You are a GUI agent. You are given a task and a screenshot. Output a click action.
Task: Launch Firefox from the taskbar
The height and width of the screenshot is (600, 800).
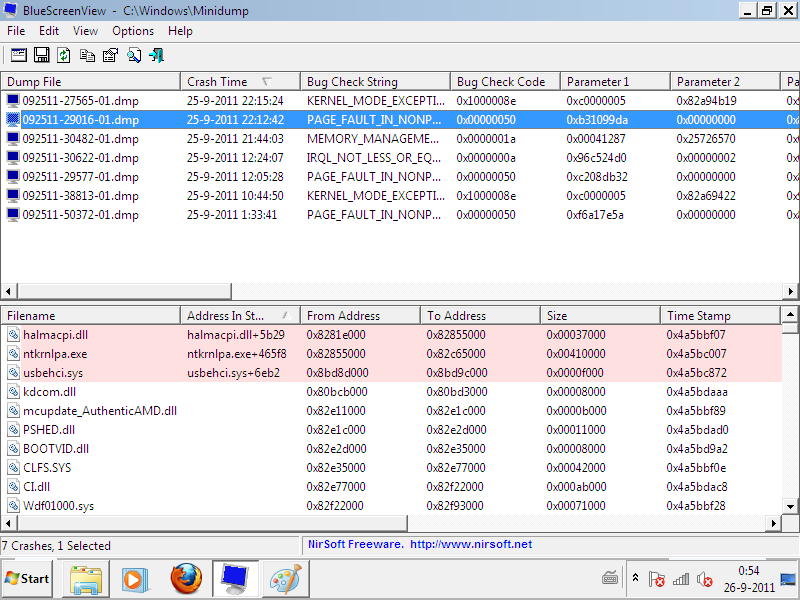(x=186, y=579)
